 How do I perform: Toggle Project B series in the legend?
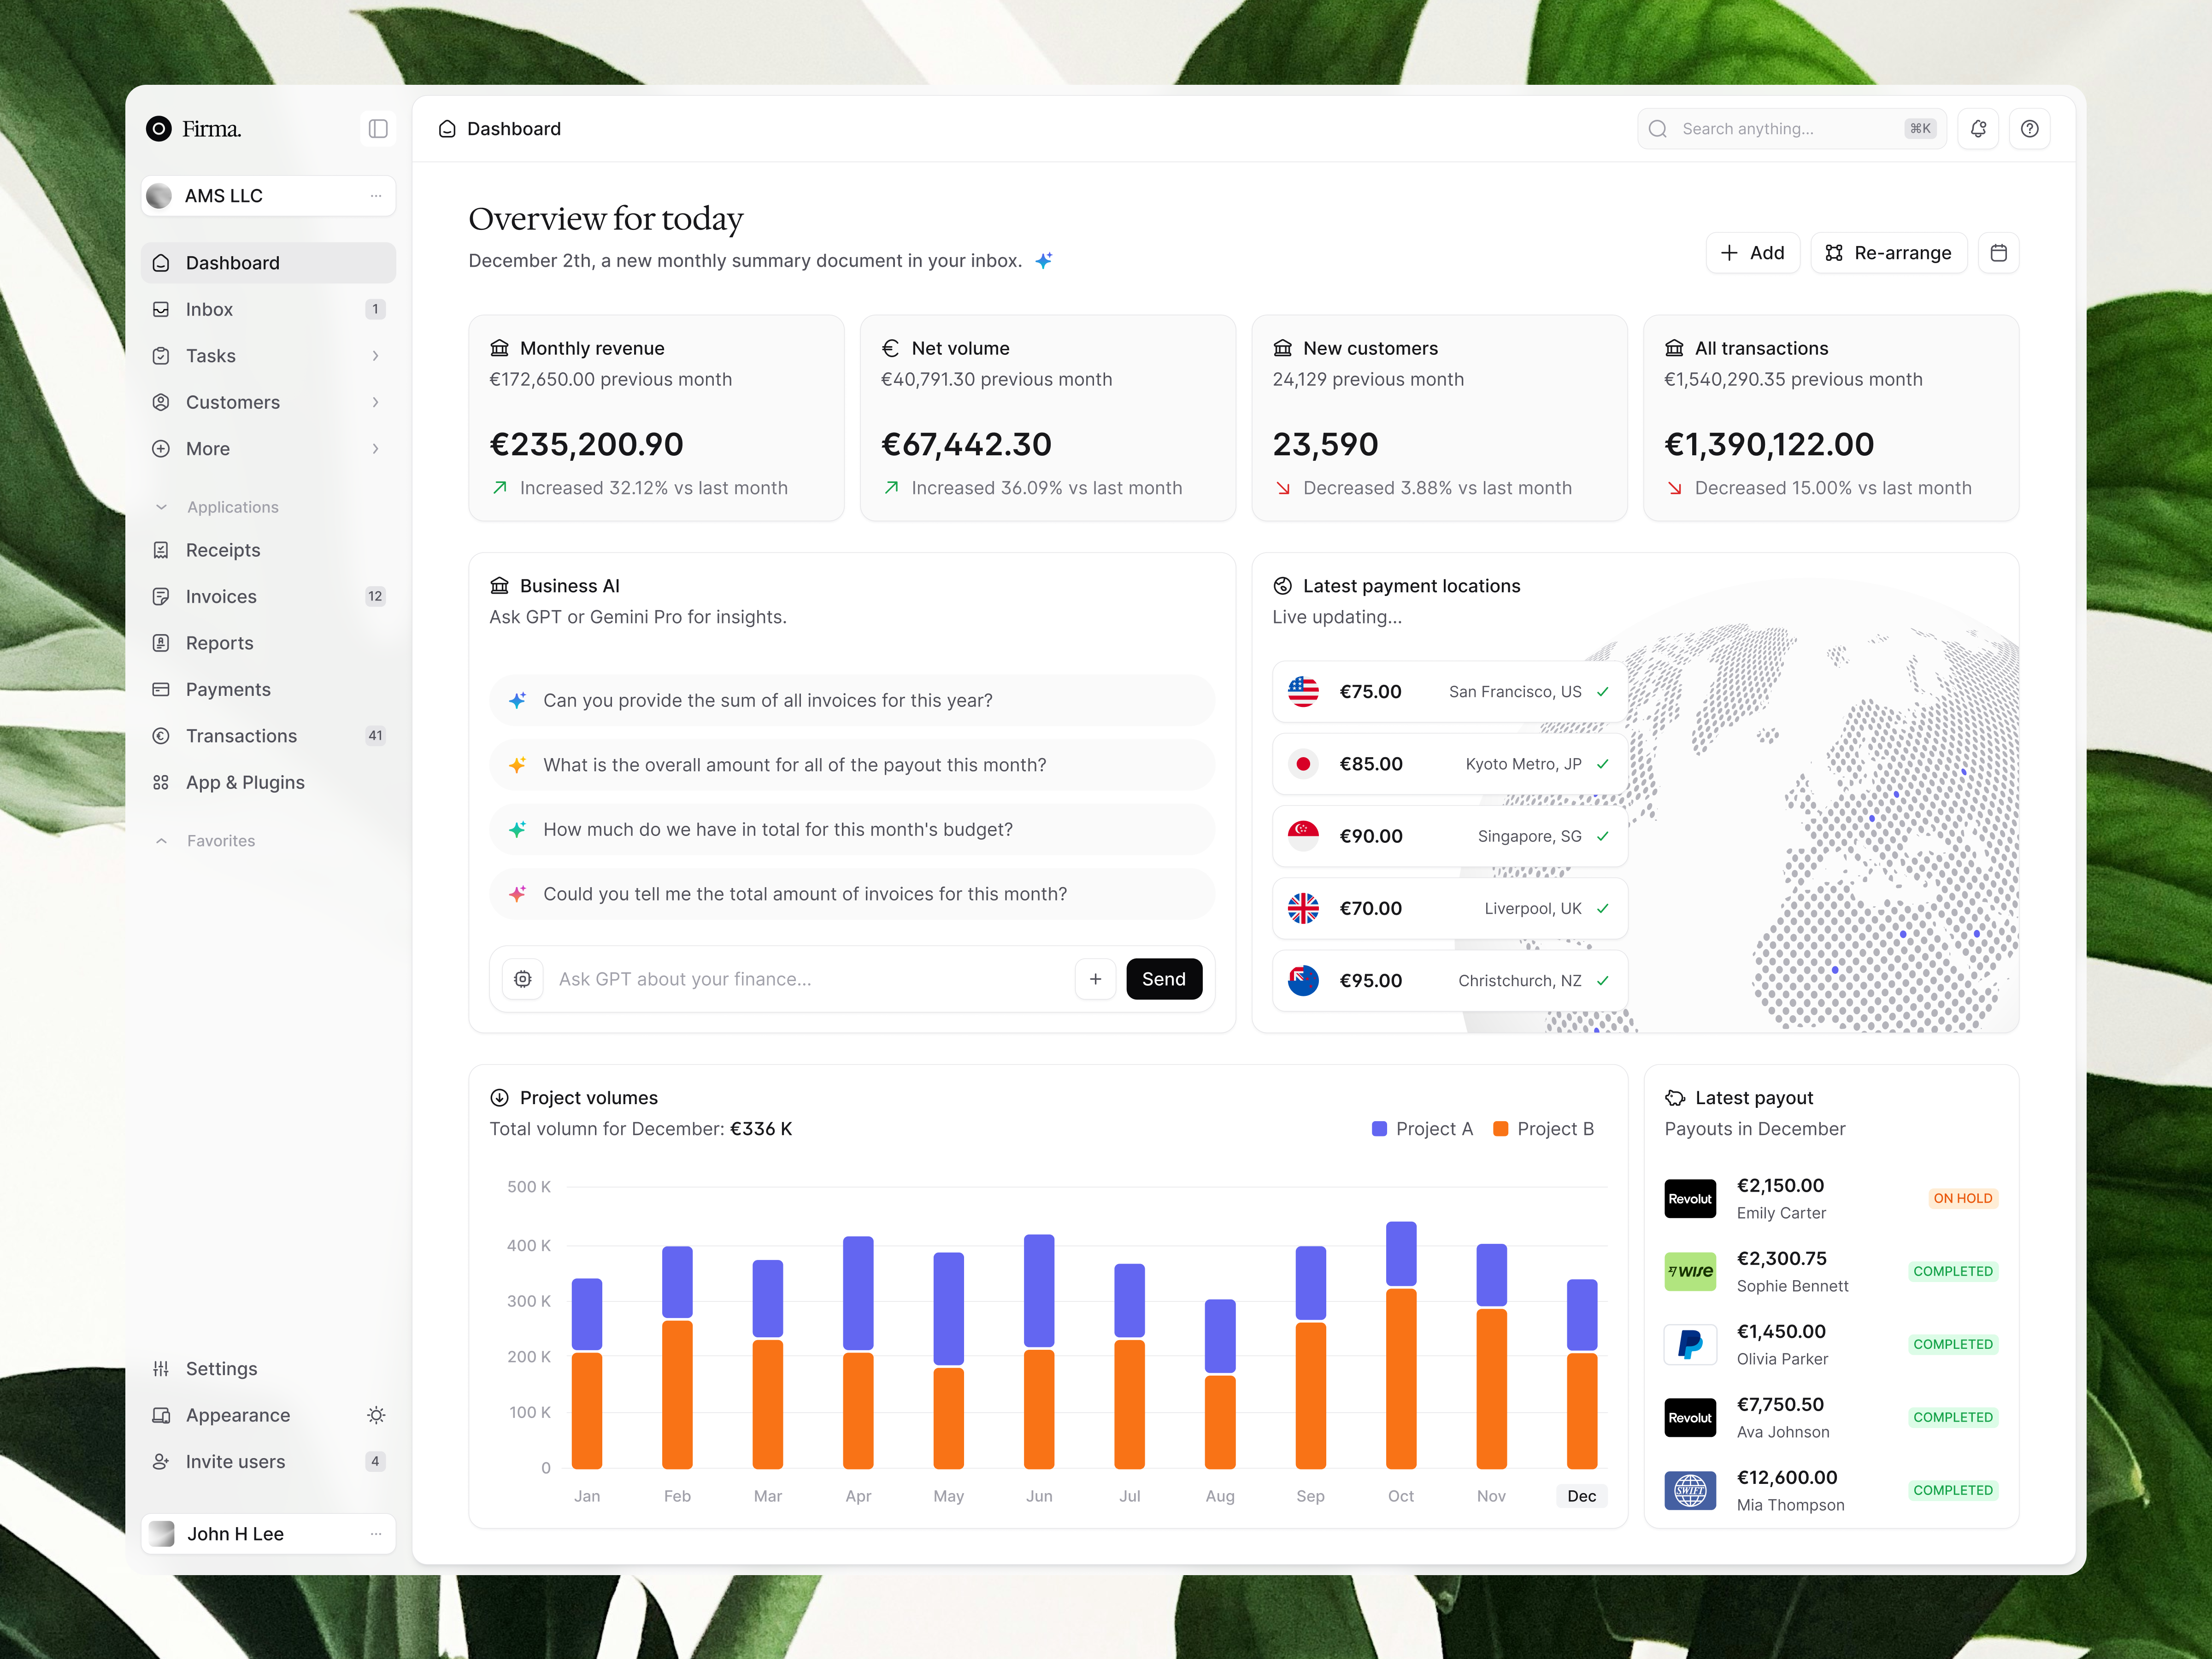(x=1543, y=1129)
